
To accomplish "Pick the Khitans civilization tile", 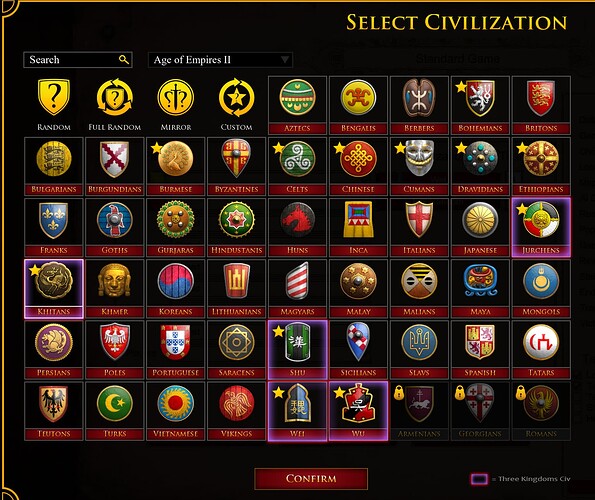I will tap(54, 289).
